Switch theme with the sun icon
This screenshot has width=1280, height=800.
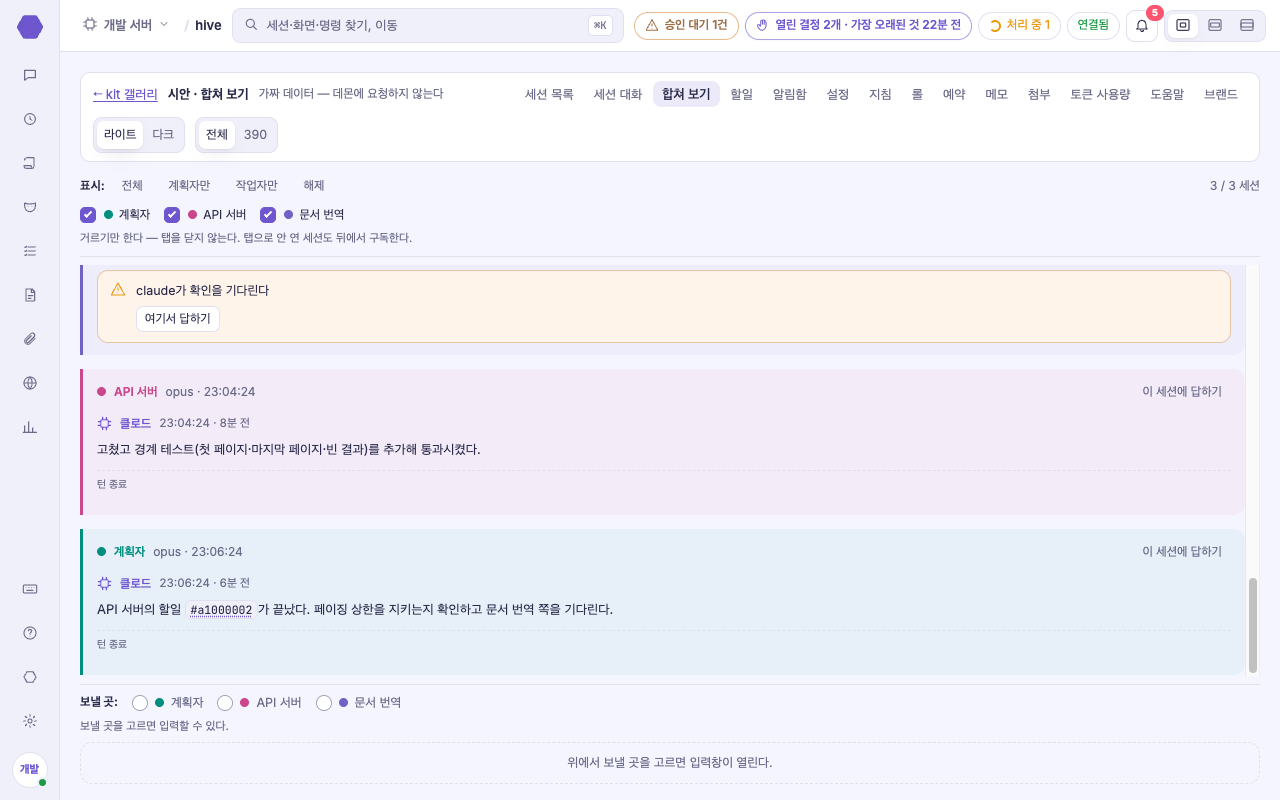30,721
